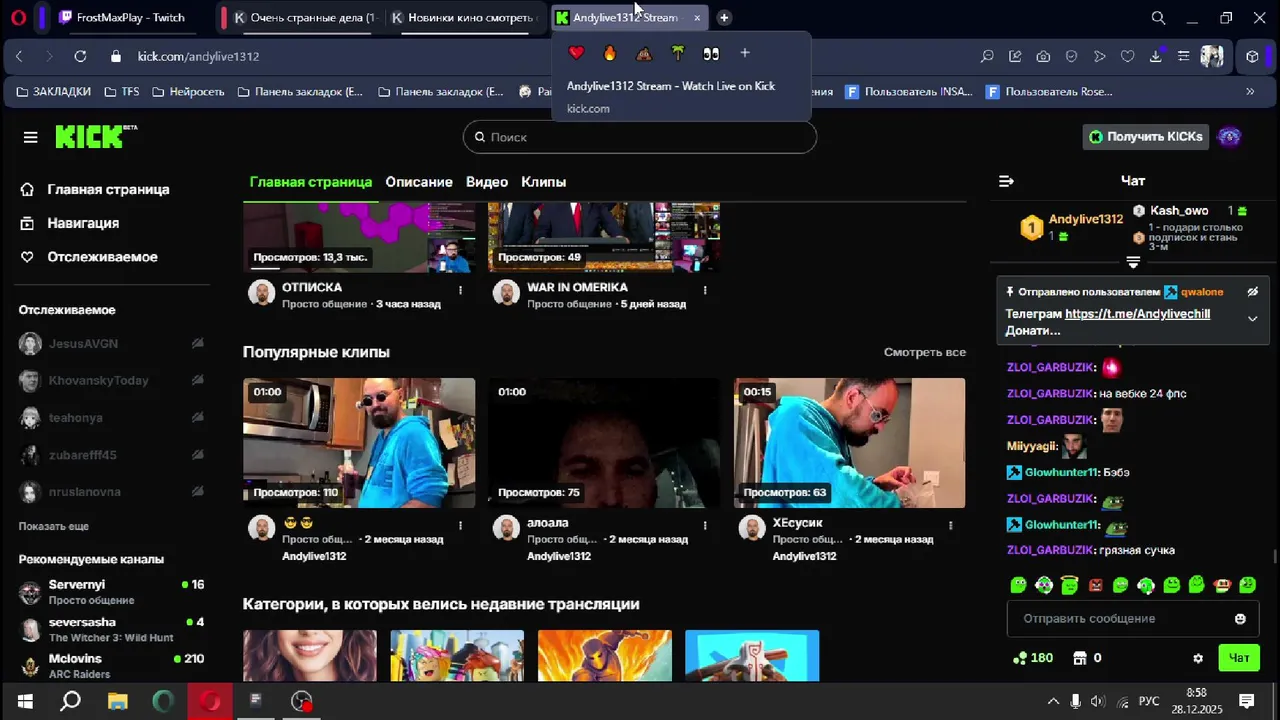Click the green Чат send button
Viewport: 1280px width, 720px height.
[x=1238, y=658]
